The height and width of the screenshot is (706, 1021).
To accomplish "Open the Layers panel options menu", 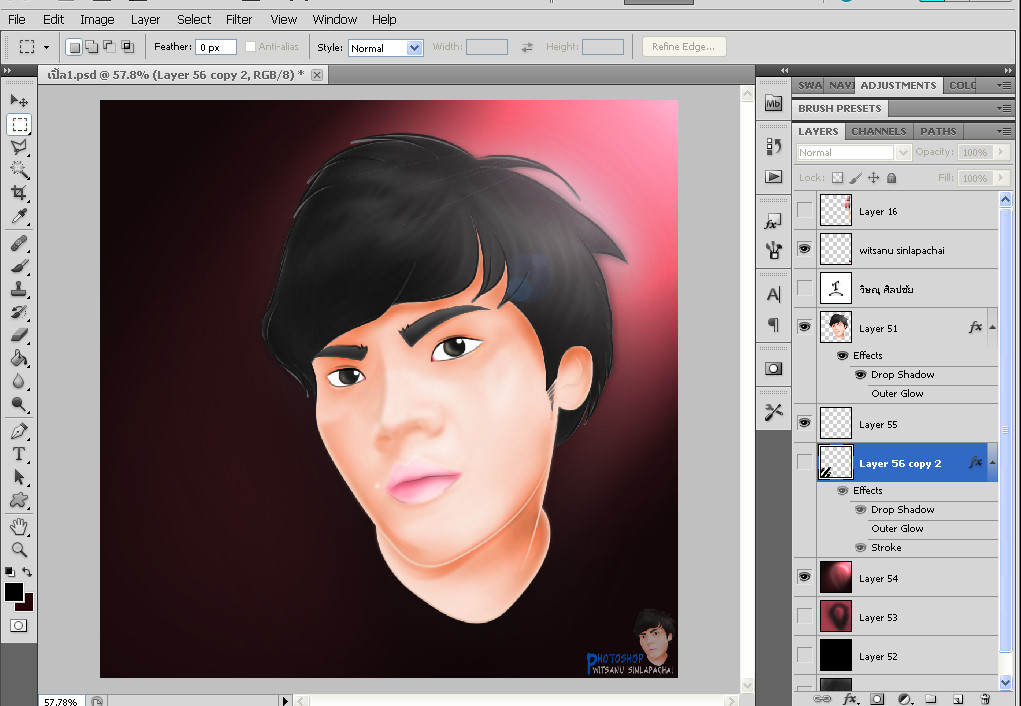I will (x=1003, y=131).
